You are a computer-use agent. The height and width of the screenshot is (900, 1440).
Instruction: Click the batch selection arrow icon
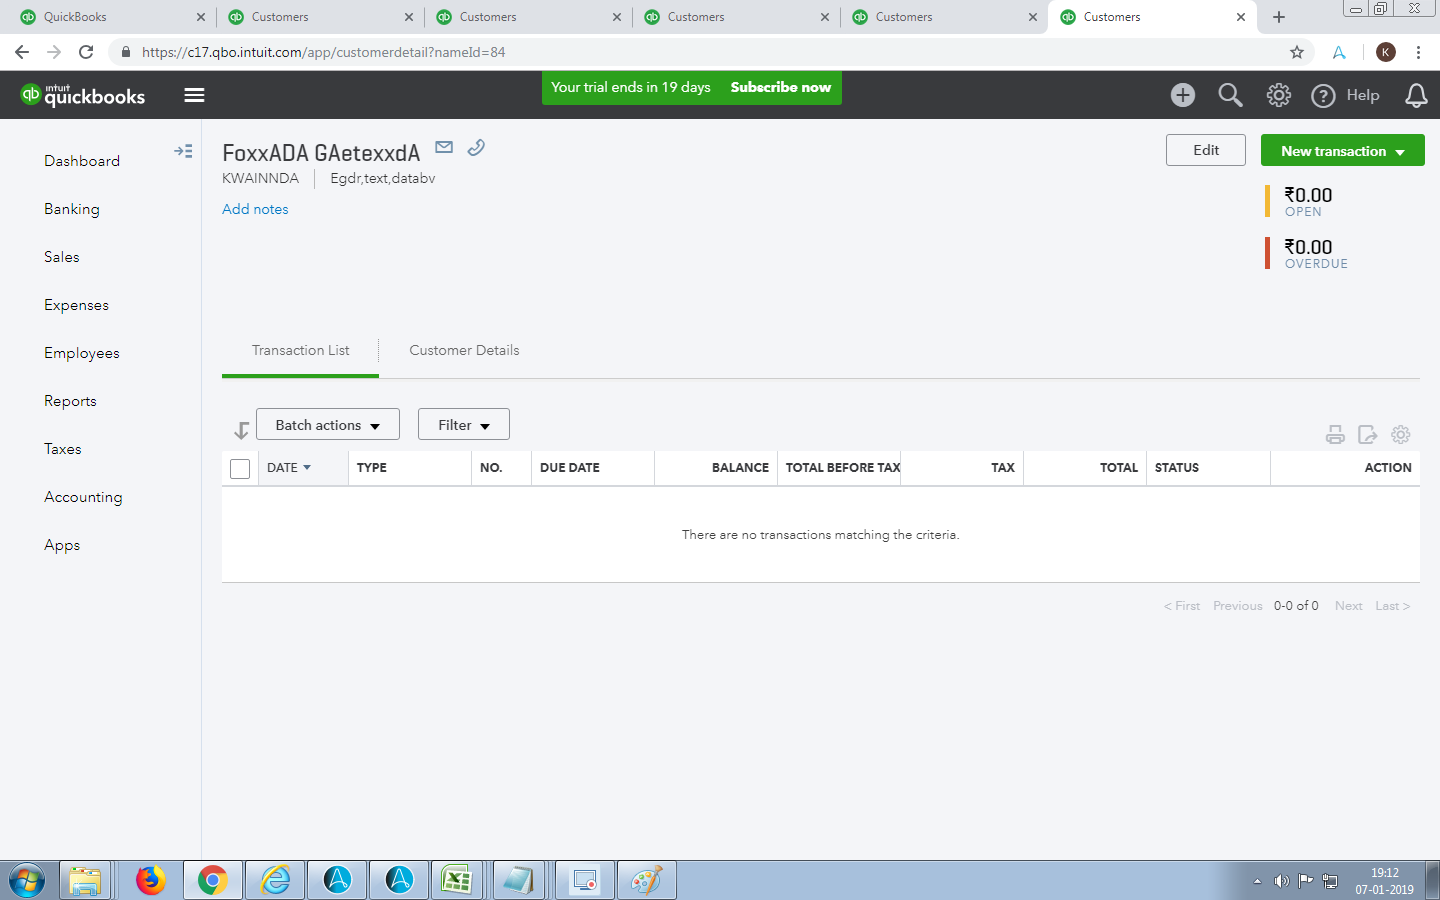pos(241,430)
